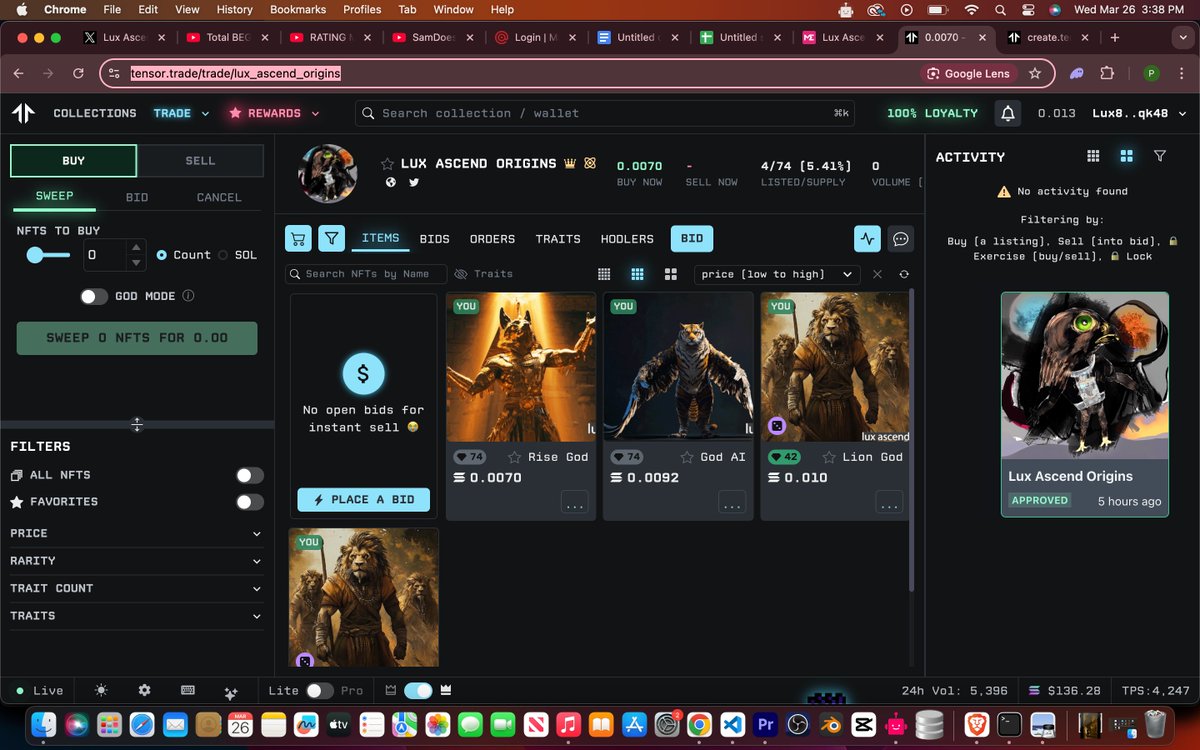Click the Search NFTs by Name field
This screenshot has height=750, width=1200.
coord(365,274)
